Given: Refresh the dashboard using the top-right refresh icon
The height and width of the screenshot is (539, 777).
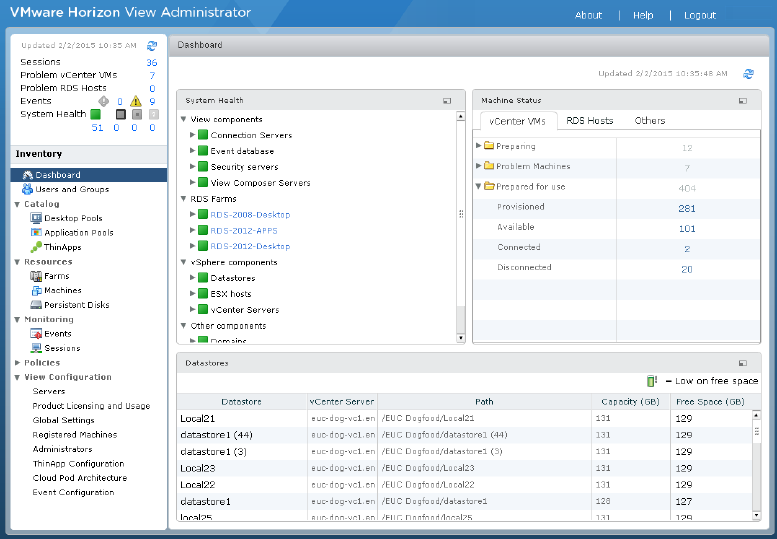Looking at the screenshot, I should pos(748,73).
